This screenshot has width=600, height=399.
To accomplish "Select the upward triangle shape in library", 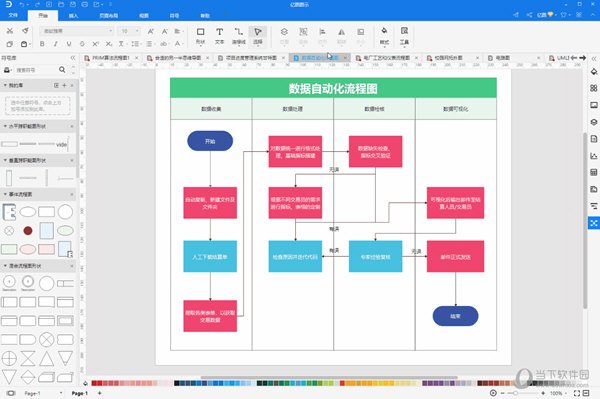I will (47, 358).
